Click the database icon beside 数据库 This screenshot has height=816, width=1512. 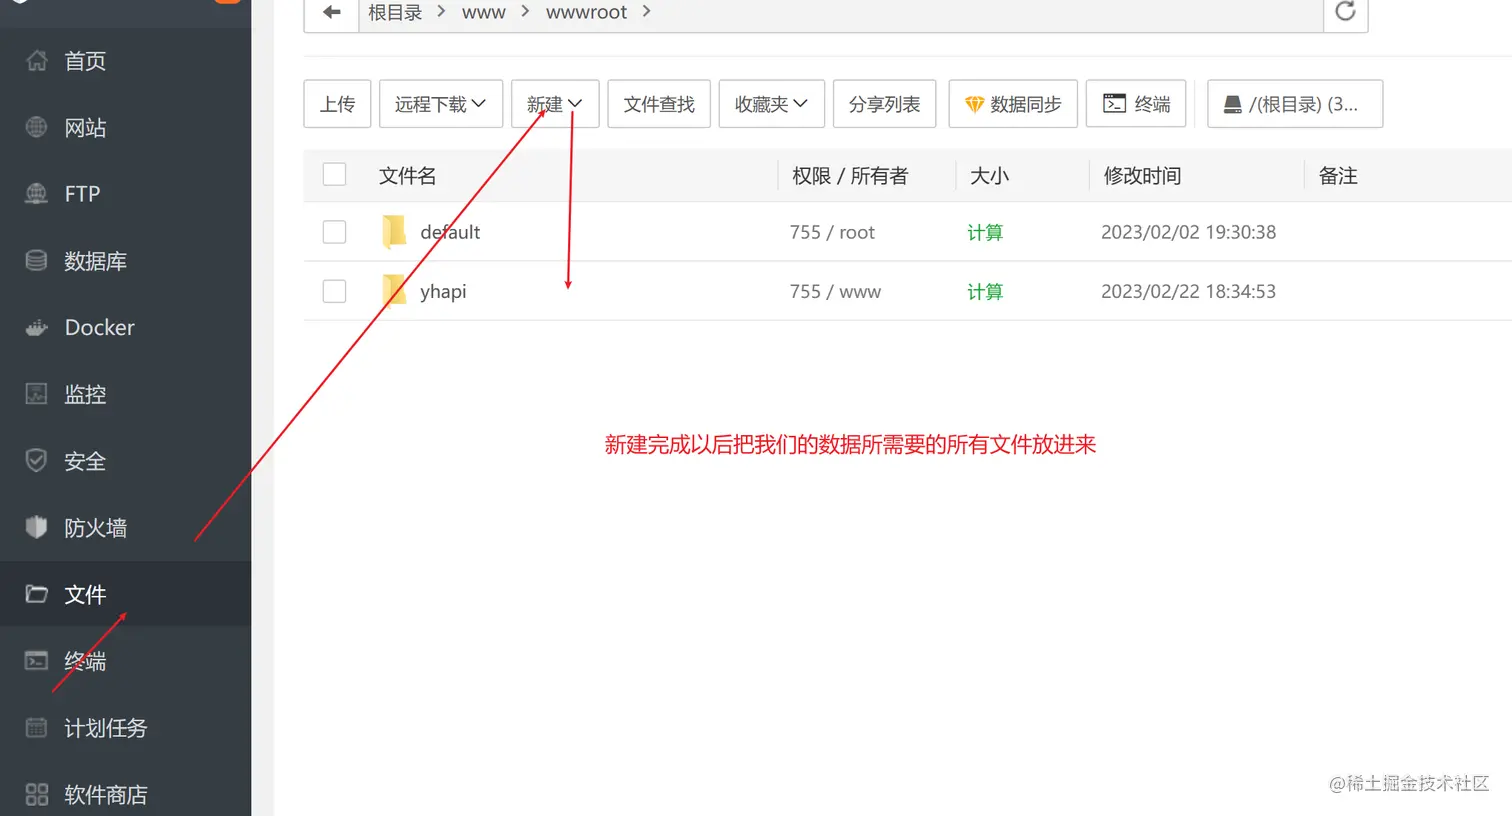36,261
